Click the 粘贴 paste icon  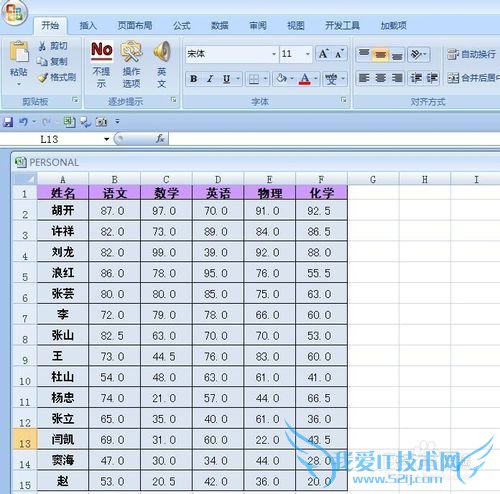[x=19, y=52]
